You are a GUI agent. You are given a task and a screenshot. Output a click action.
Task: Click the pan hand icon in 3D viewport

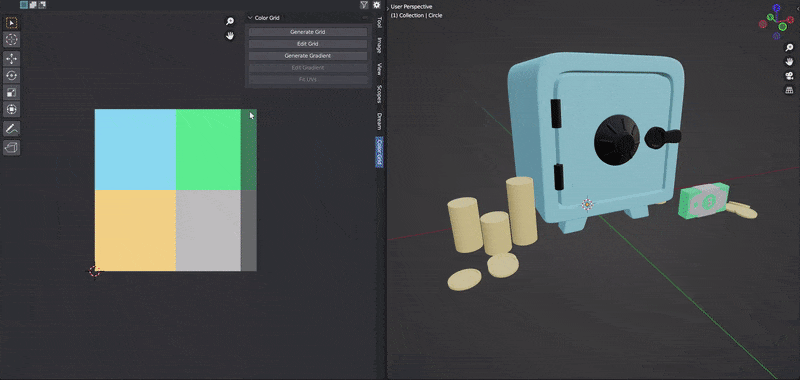coord(789,62)
